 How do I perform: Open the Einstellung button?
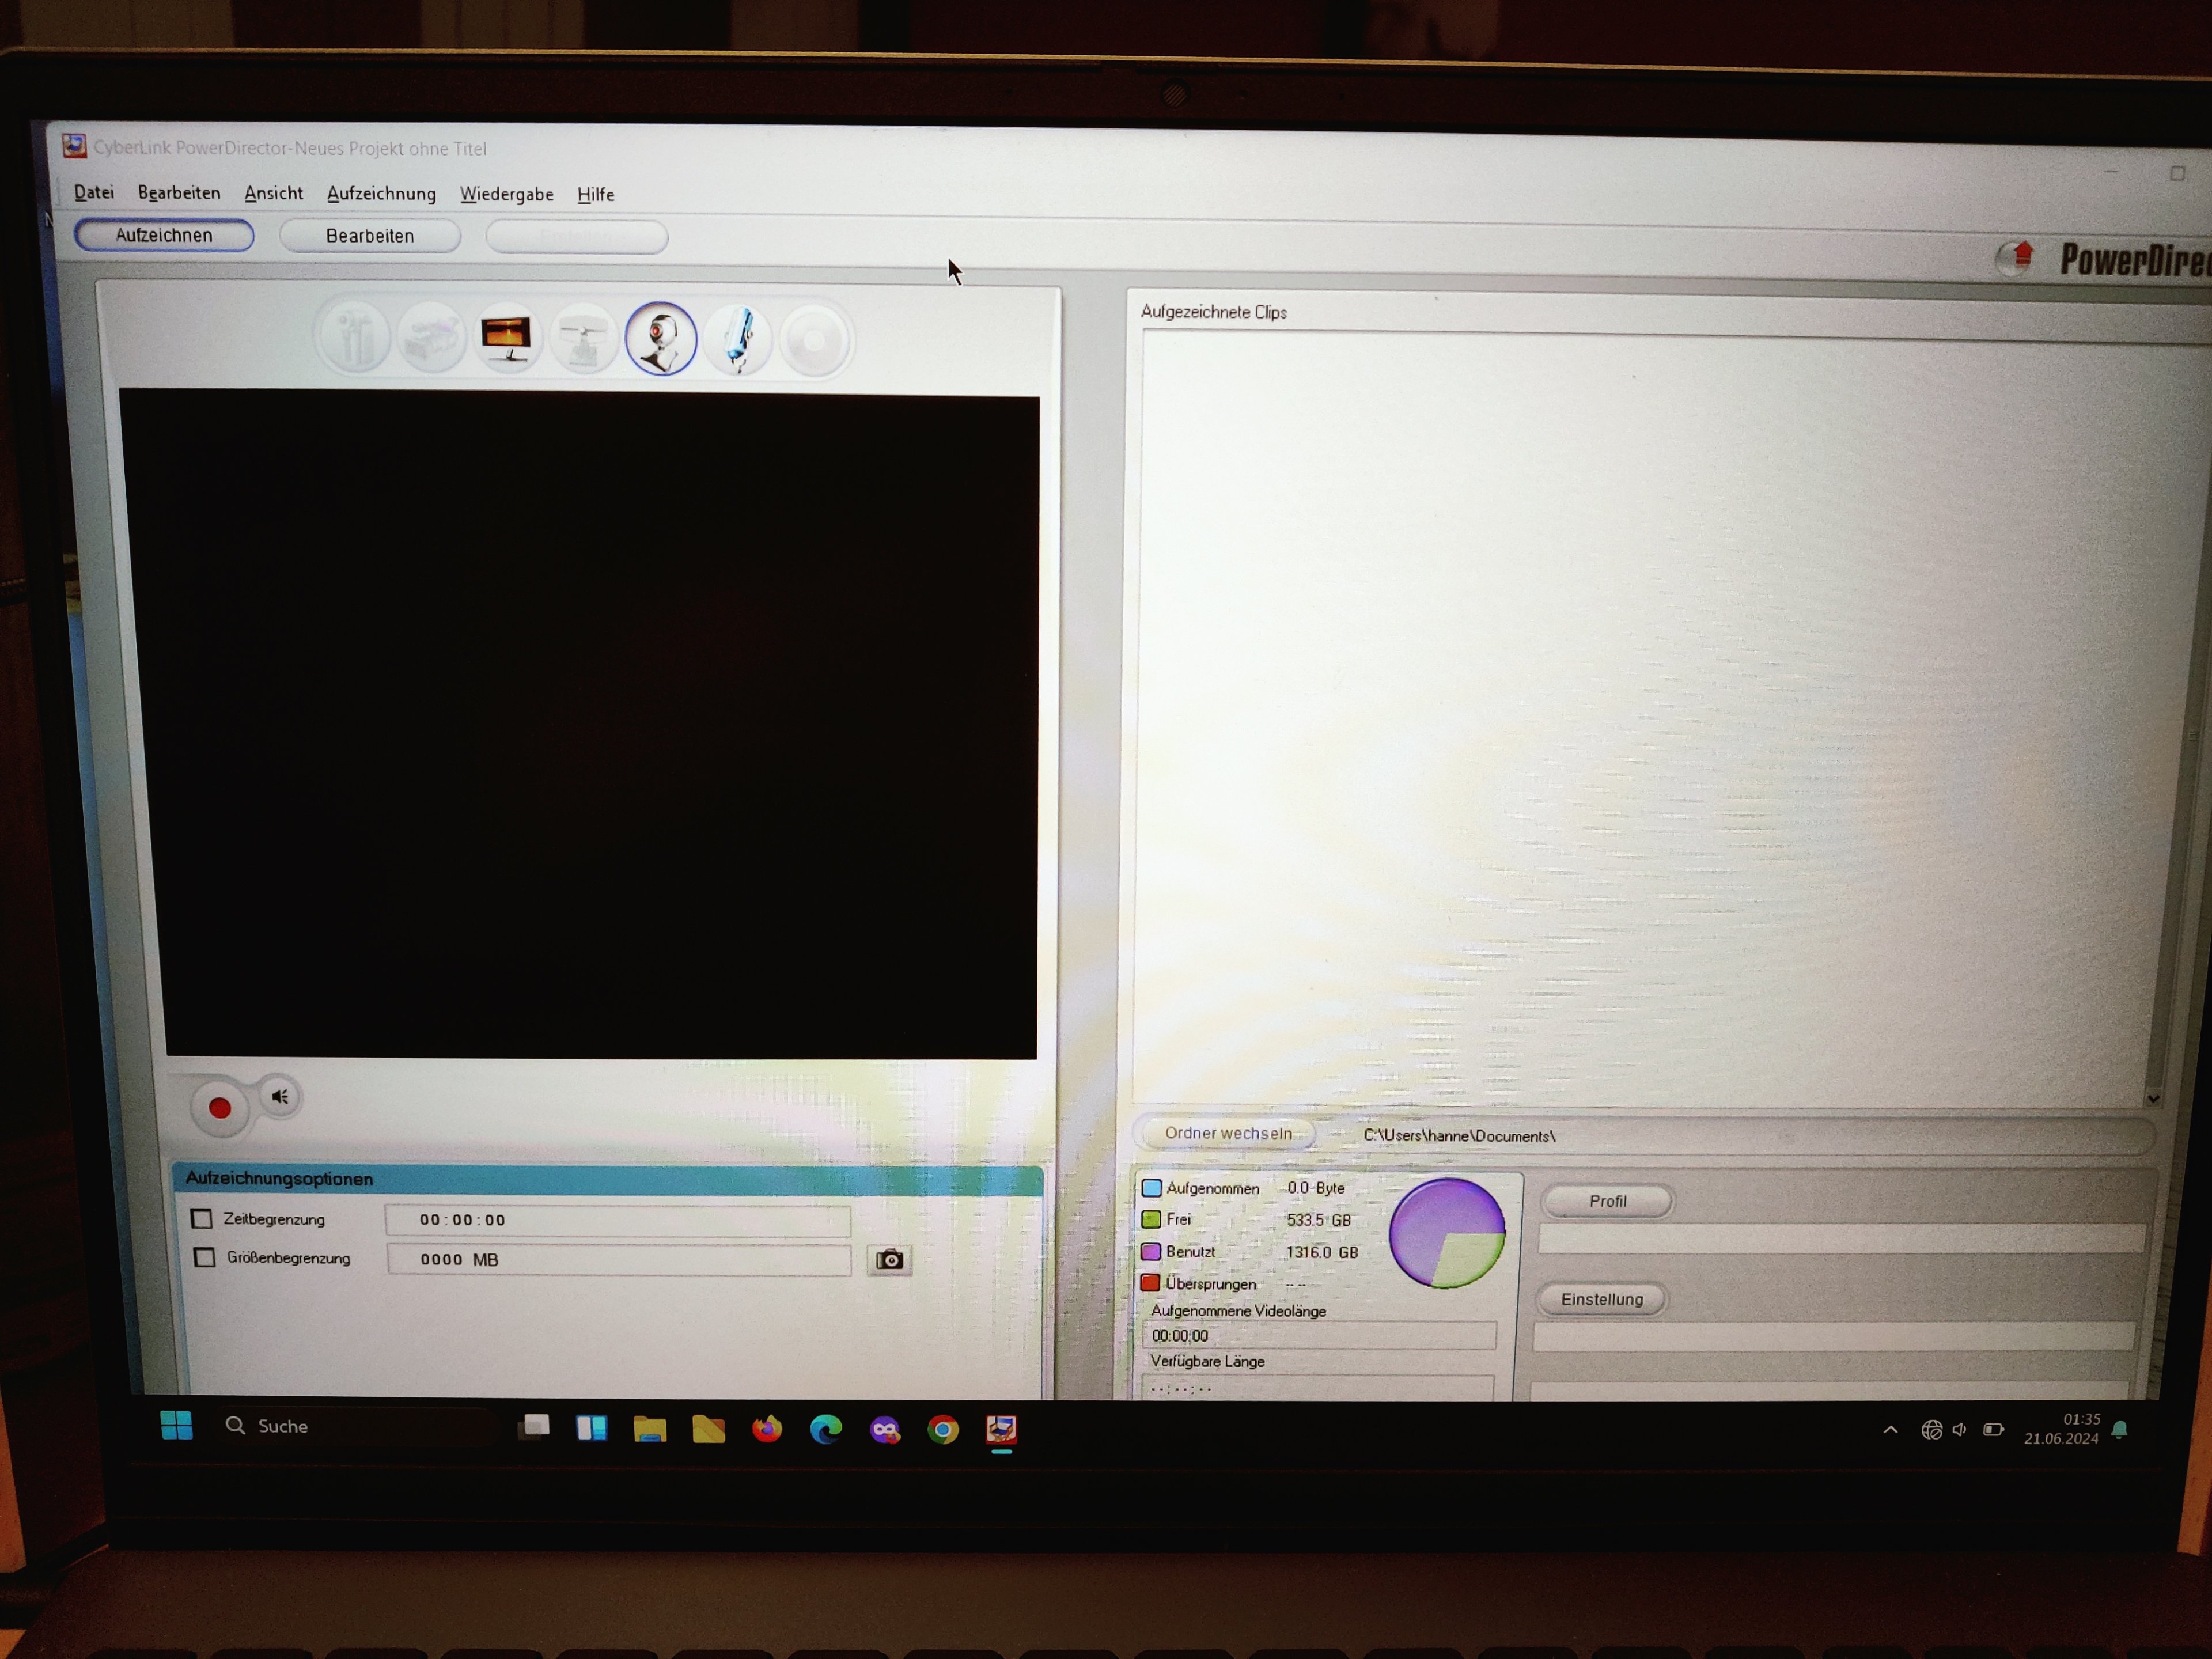point(1601,1299)
